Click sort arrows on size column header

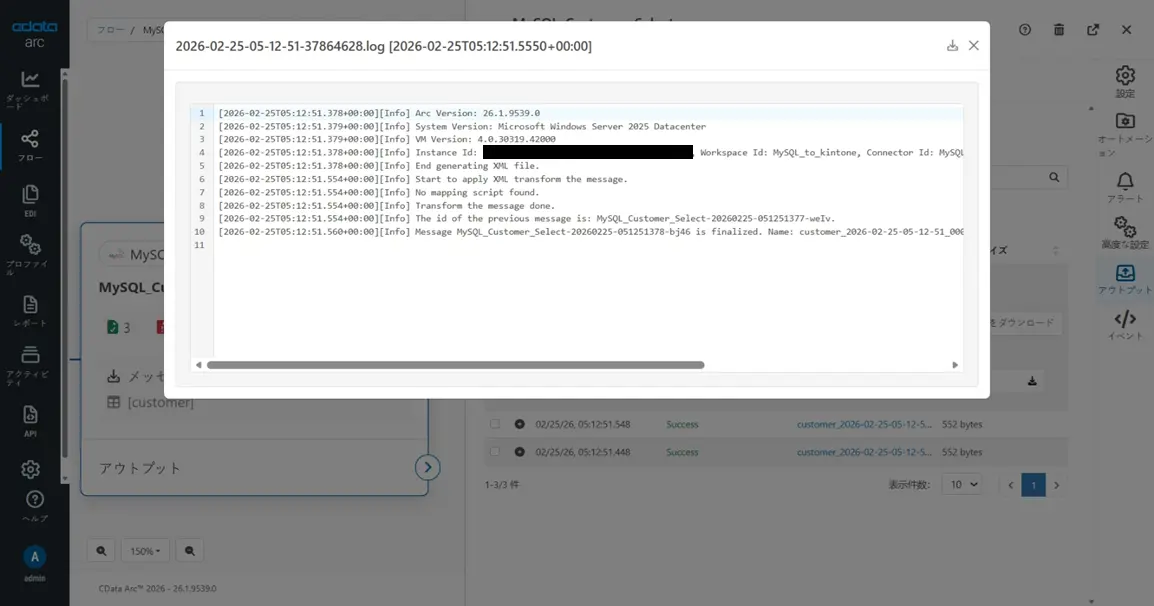[1056, 250]
